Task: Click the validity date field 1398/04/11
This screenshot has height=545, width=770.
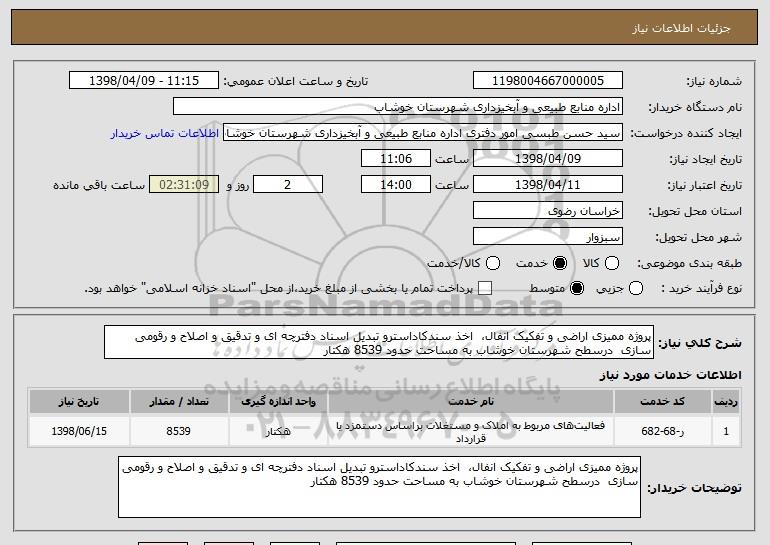Action: click(x=548, y=185)
